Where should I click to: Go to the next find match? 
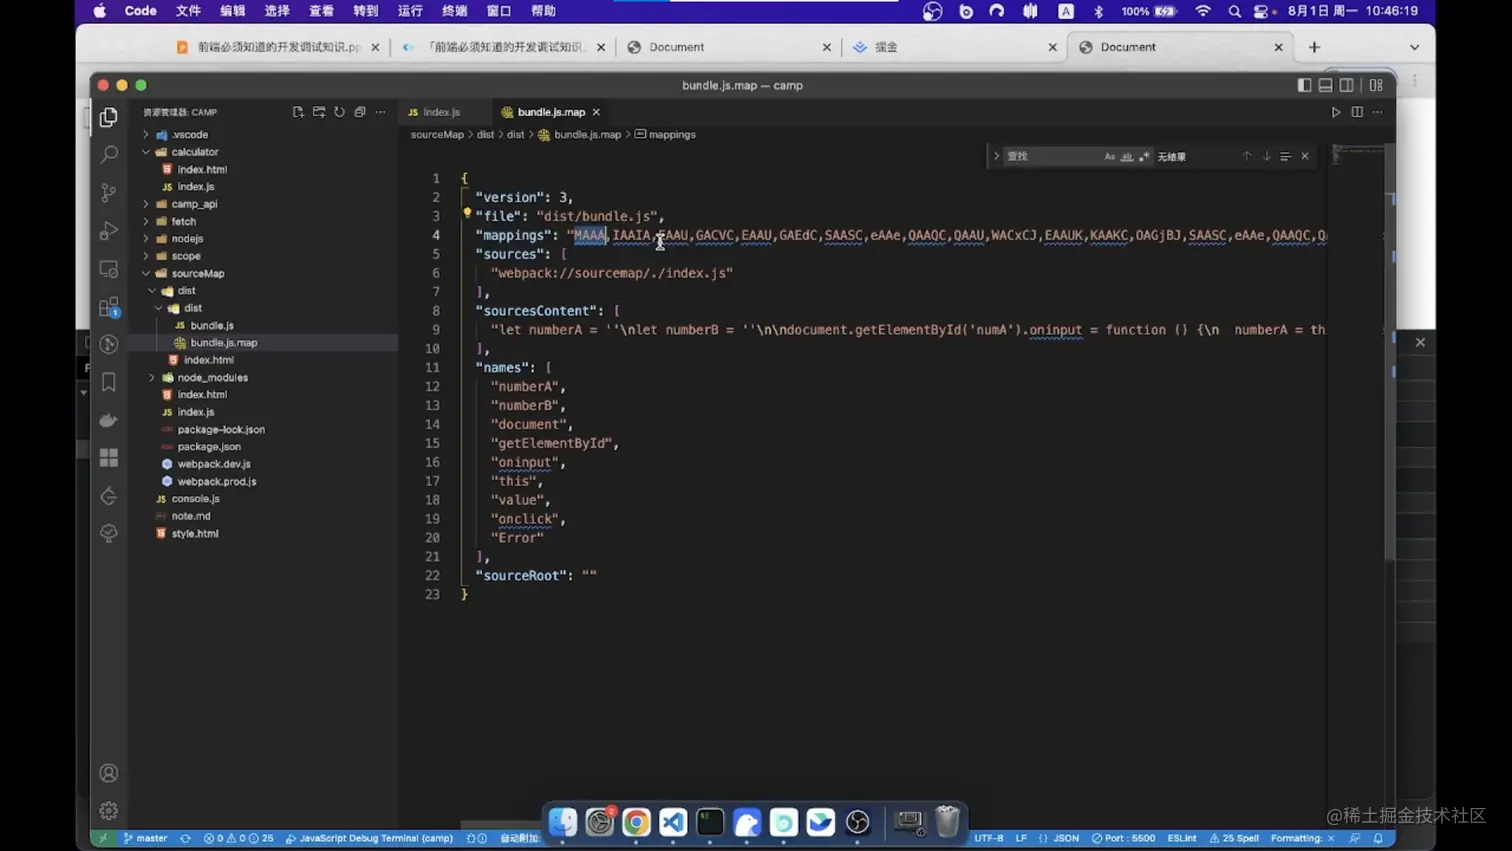click(1266, 156)
